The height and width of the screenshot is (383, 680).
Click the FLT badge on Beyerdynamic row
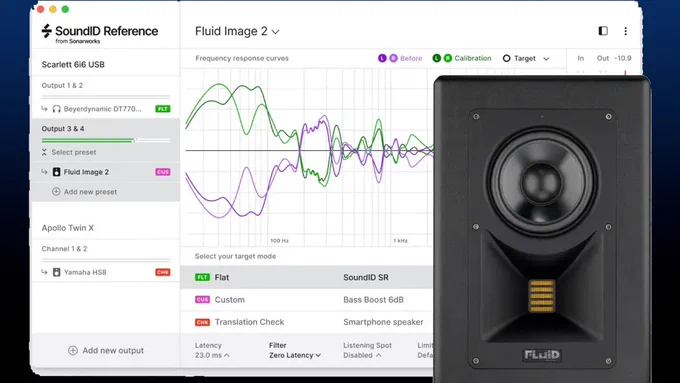coord(163,109)
